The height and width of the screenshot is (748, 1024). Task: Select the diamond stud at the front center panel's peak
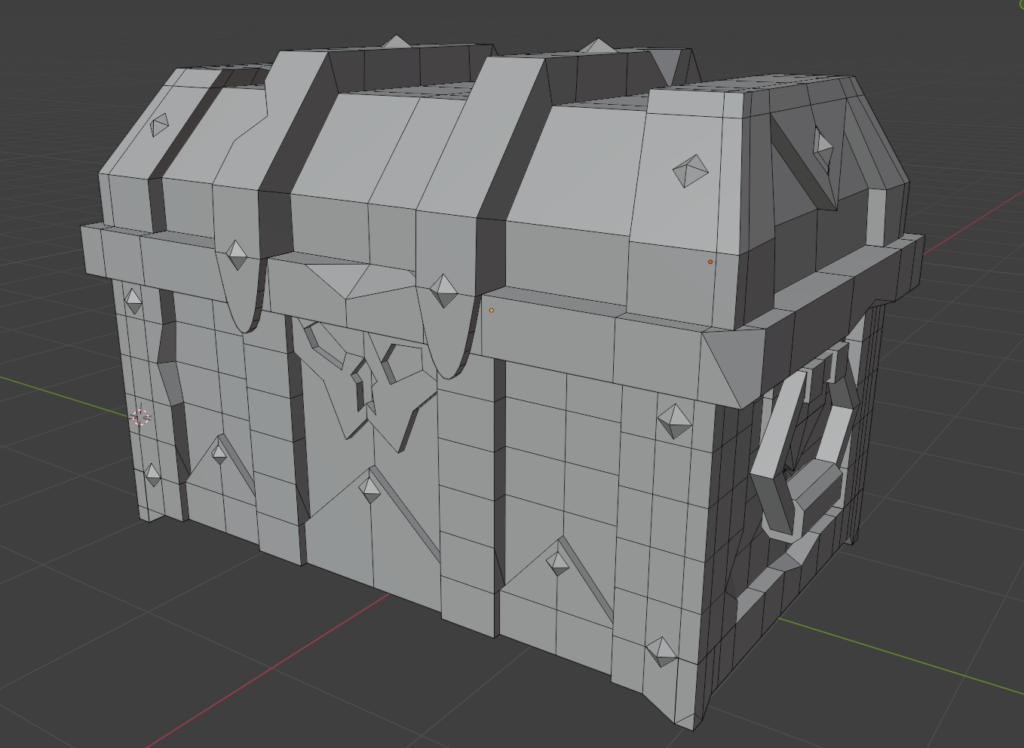[x=370, y=489]
